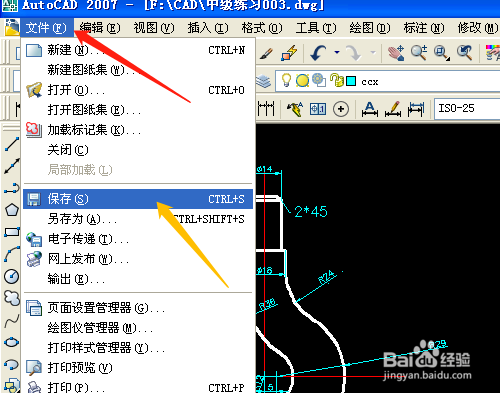Click the Quick Leader icon
500x393 pixels.
point(295,109)
